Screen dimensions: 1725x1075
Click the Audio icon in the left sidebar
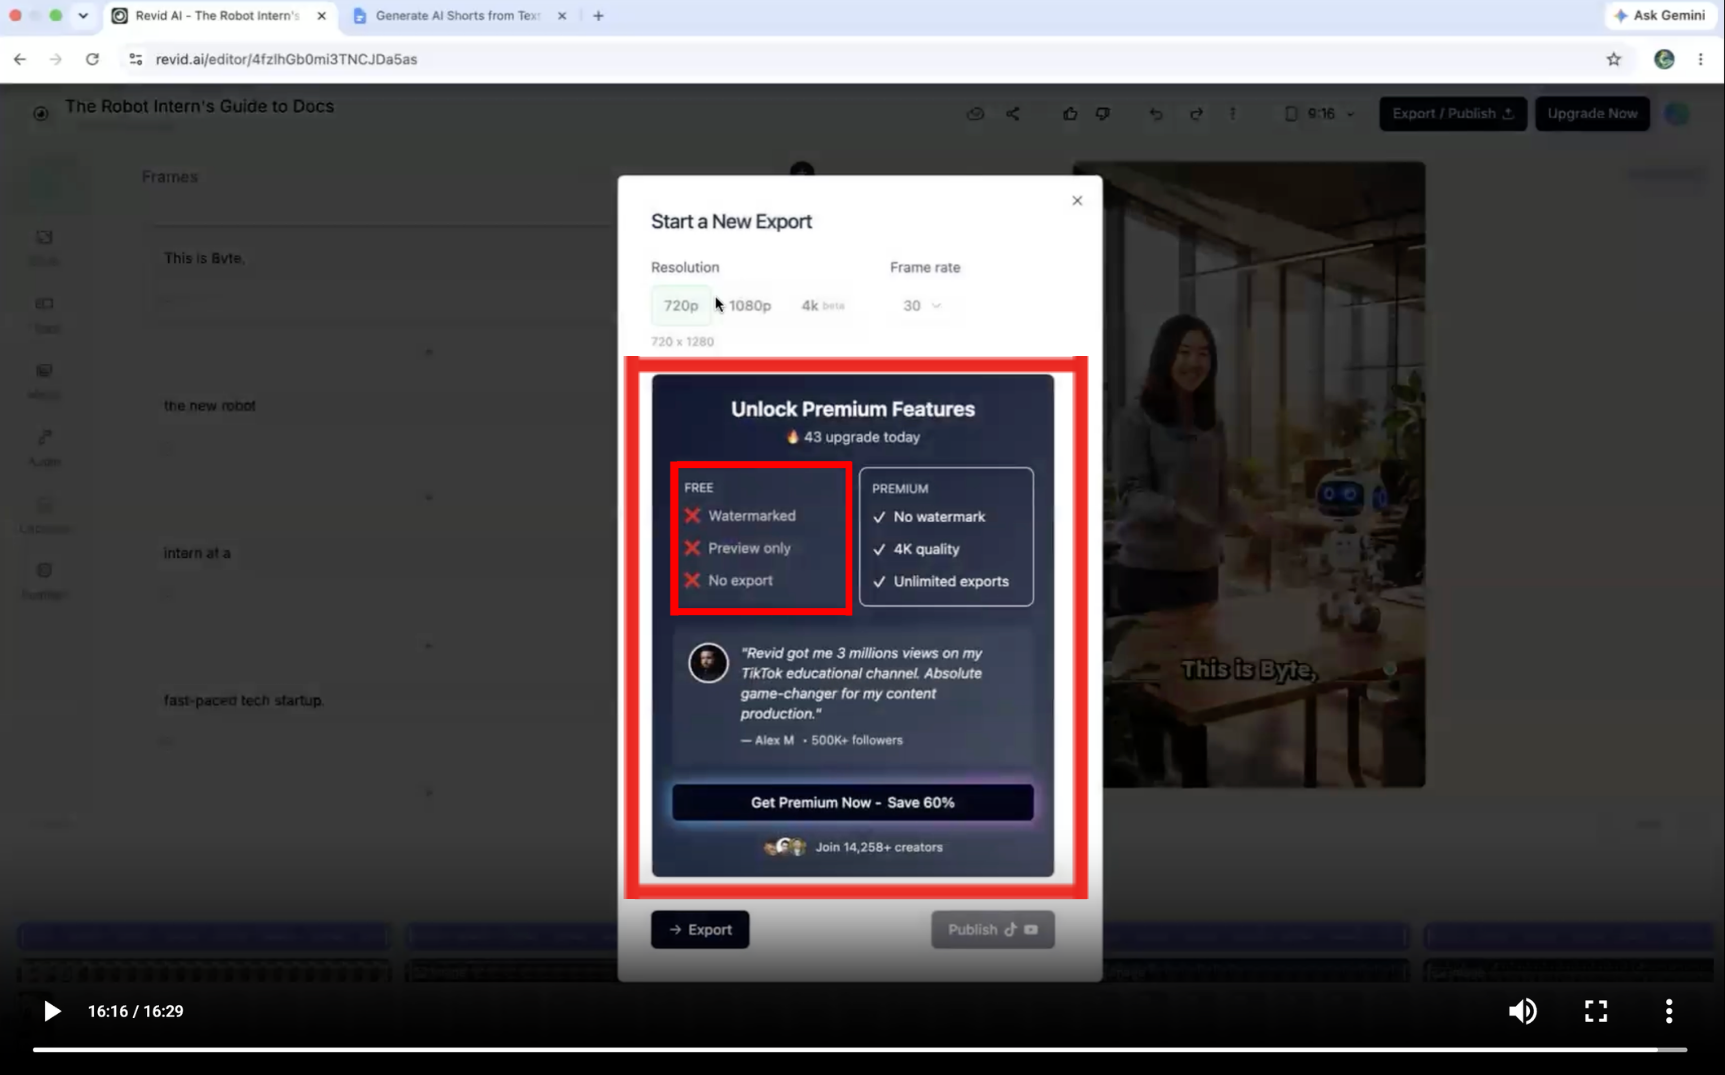click(x=44, y=448)
